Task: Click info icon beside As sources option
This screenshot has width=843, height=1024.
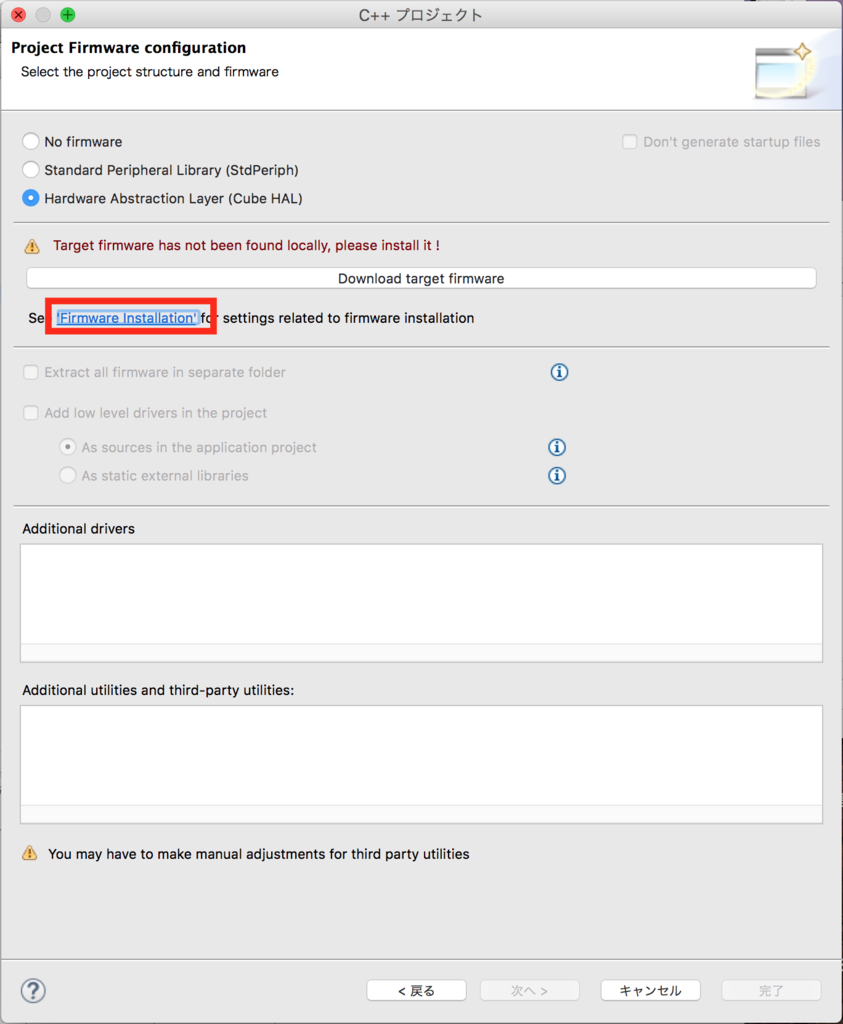Action: tap(556, 447)
